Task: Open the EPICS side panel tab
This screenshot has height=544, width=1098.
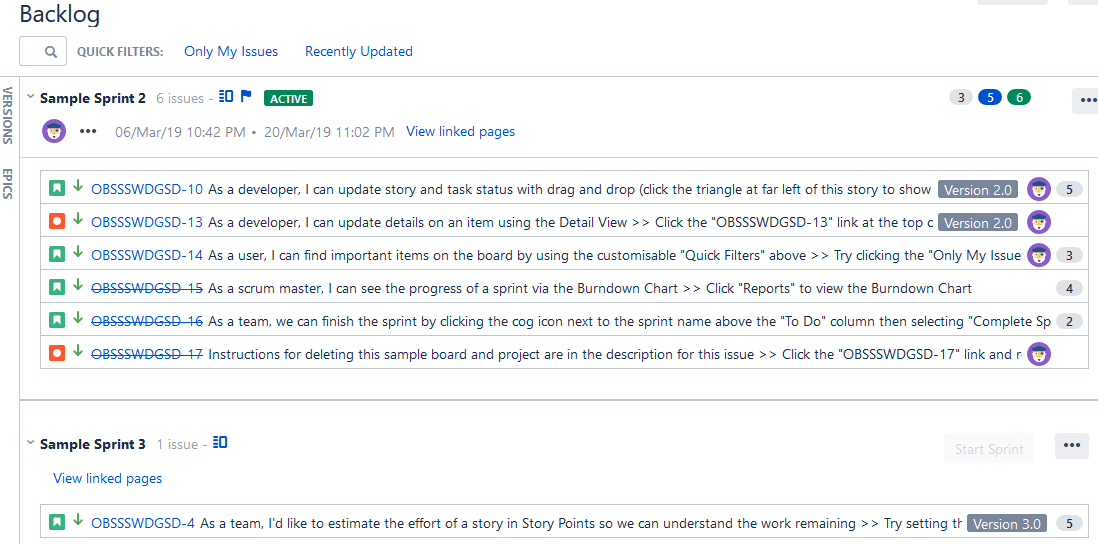Action: [8, 184]
